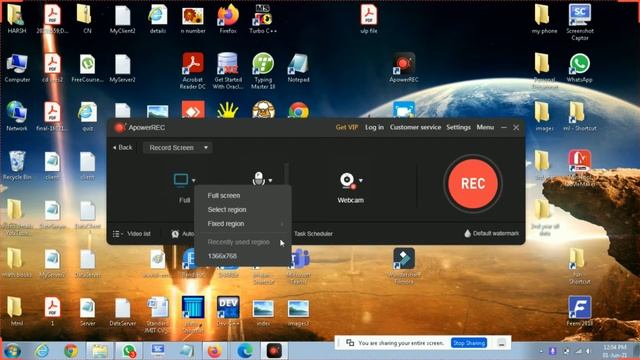Open Microsoft Edge from taskbar
Image resolution: width=640 pixels, height=360 pixels.
[244, 351]
